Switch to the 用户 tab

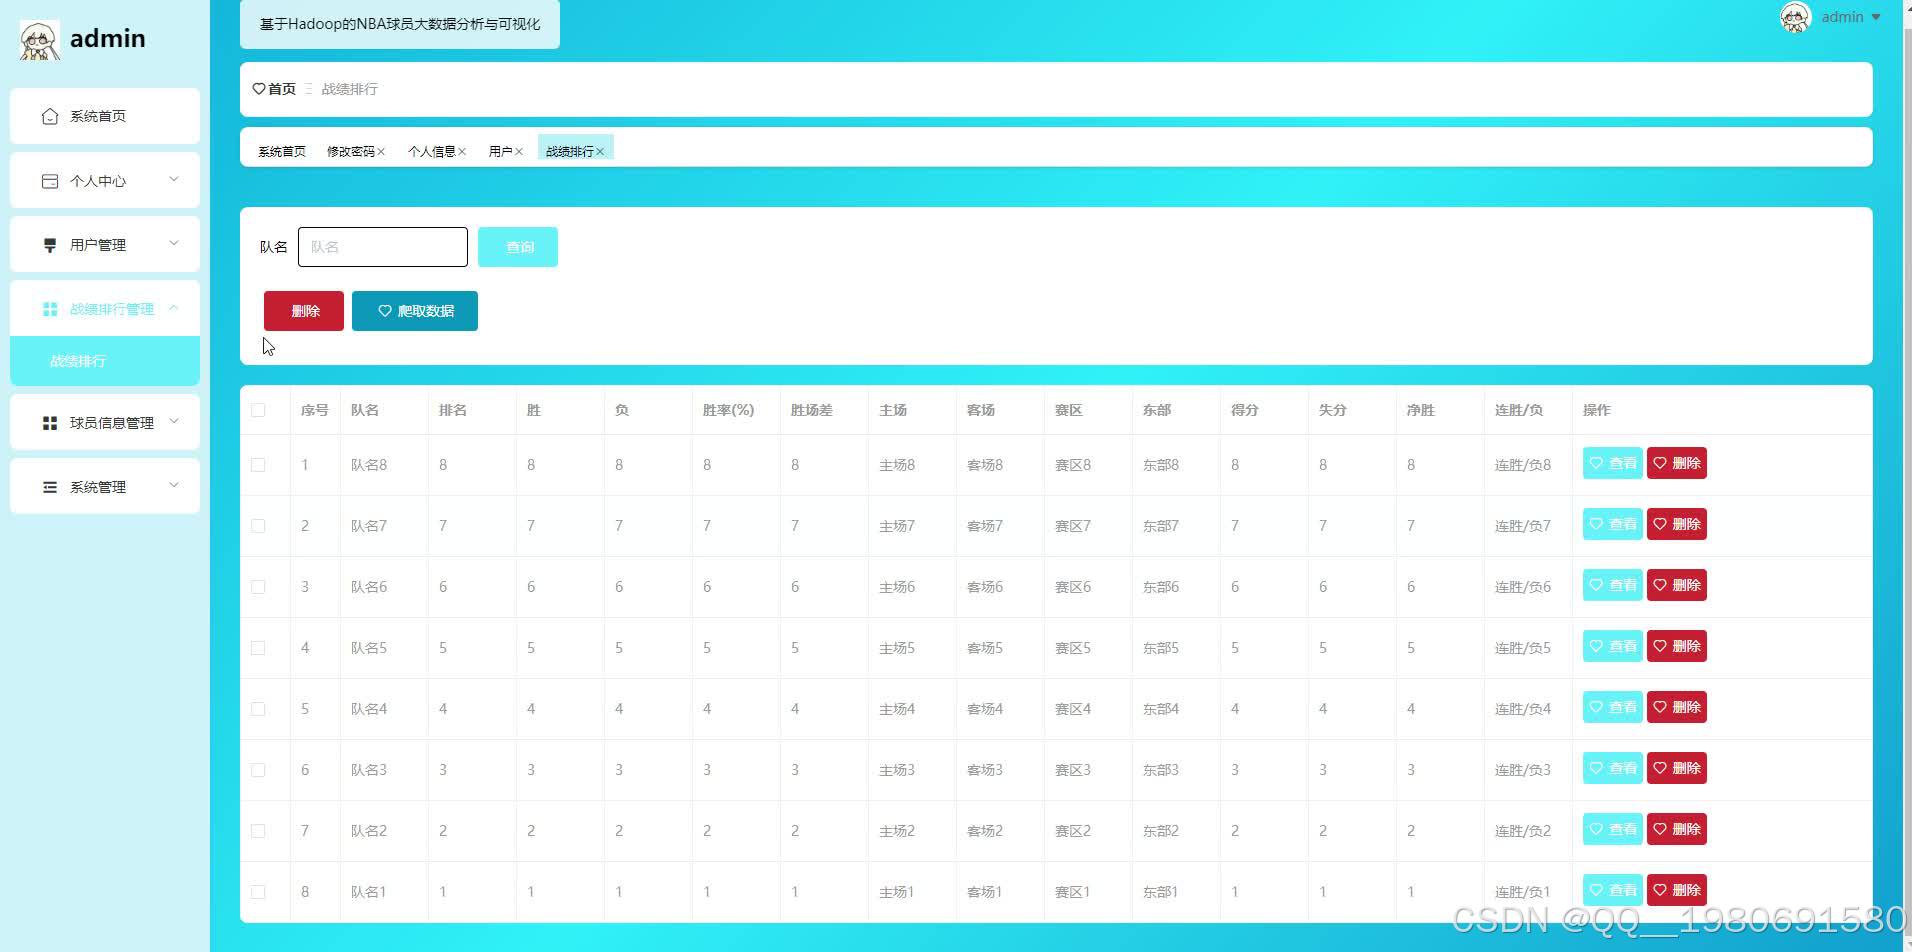coord(500,152)
